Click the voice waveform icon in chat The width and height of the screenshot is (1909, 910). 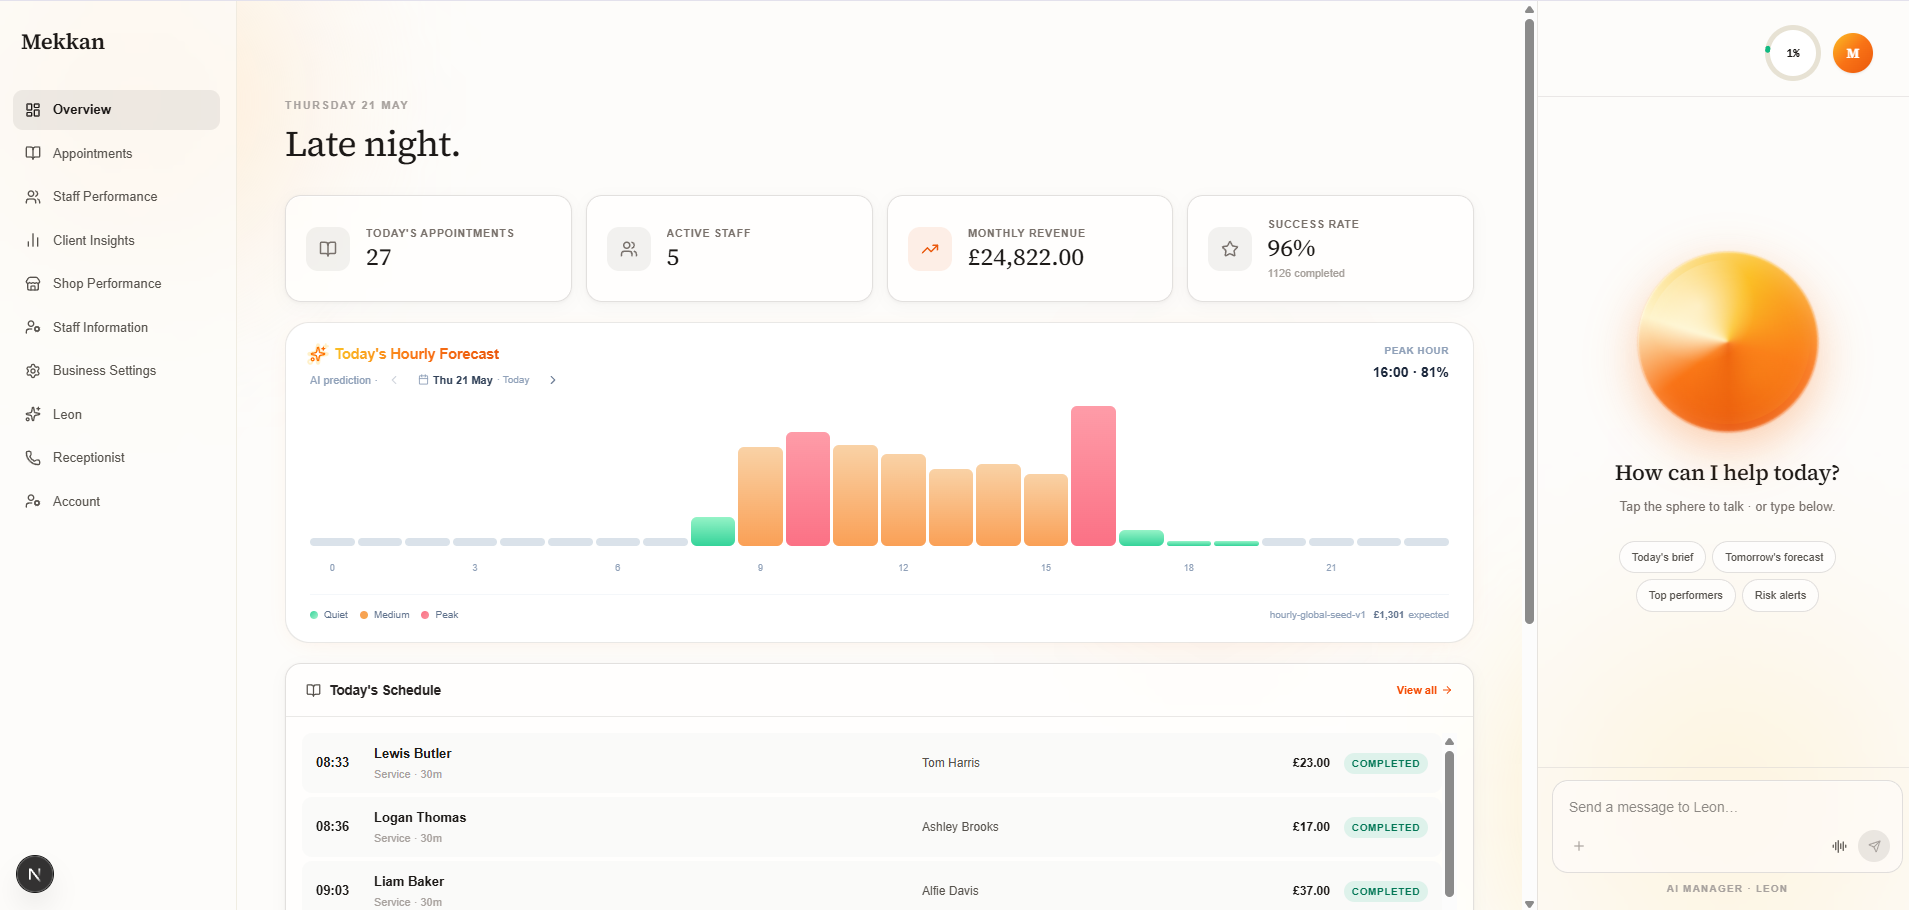[x=1839, y=846]
